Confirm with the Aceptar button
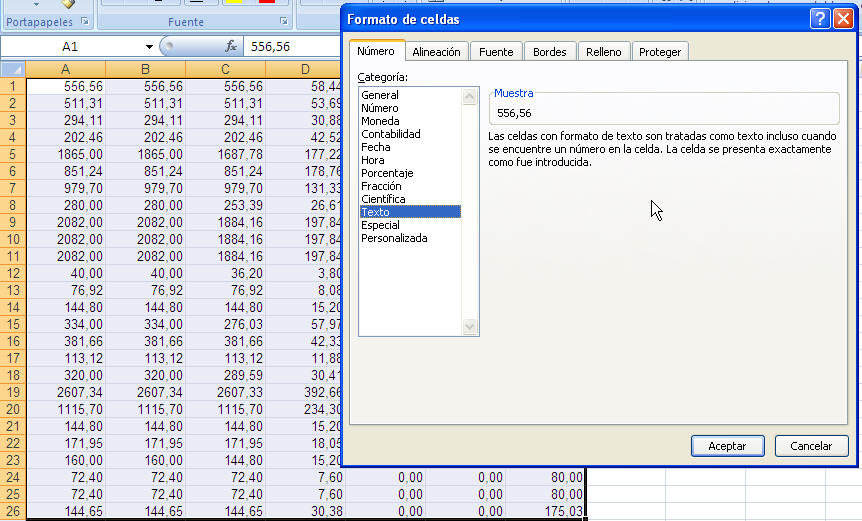The height and width of the screenshot is (521, 862). (x=727, y=446)
